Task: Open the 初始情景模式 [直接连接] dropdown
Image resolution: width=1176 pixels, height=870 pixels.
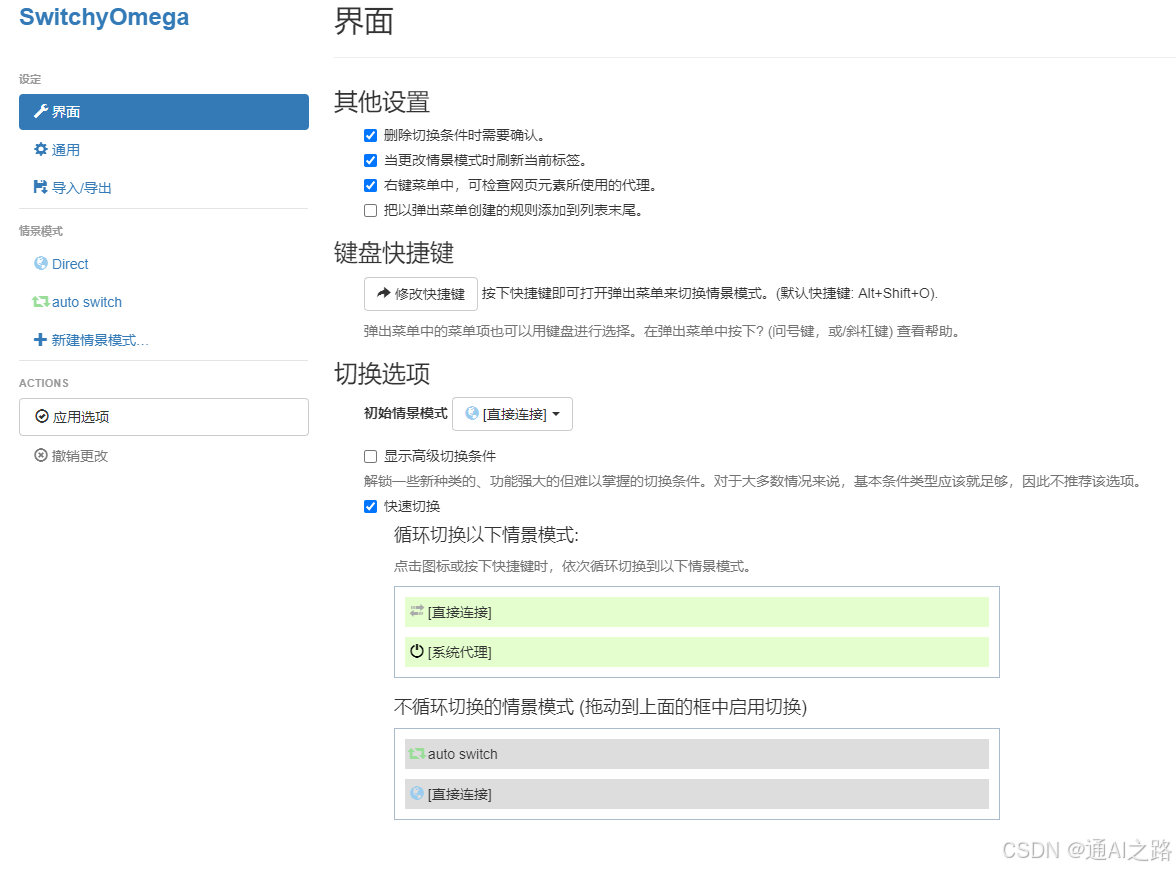Action: (x=512, y=414)
